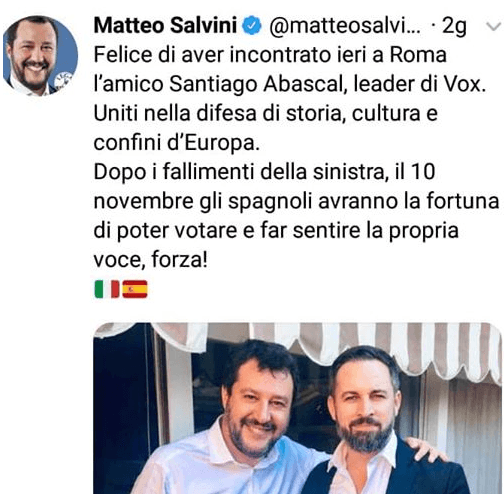Open the Matteo Salvini display name
Image resolution: width=504 pixels, height=494 pixels.
coord(165,25)
